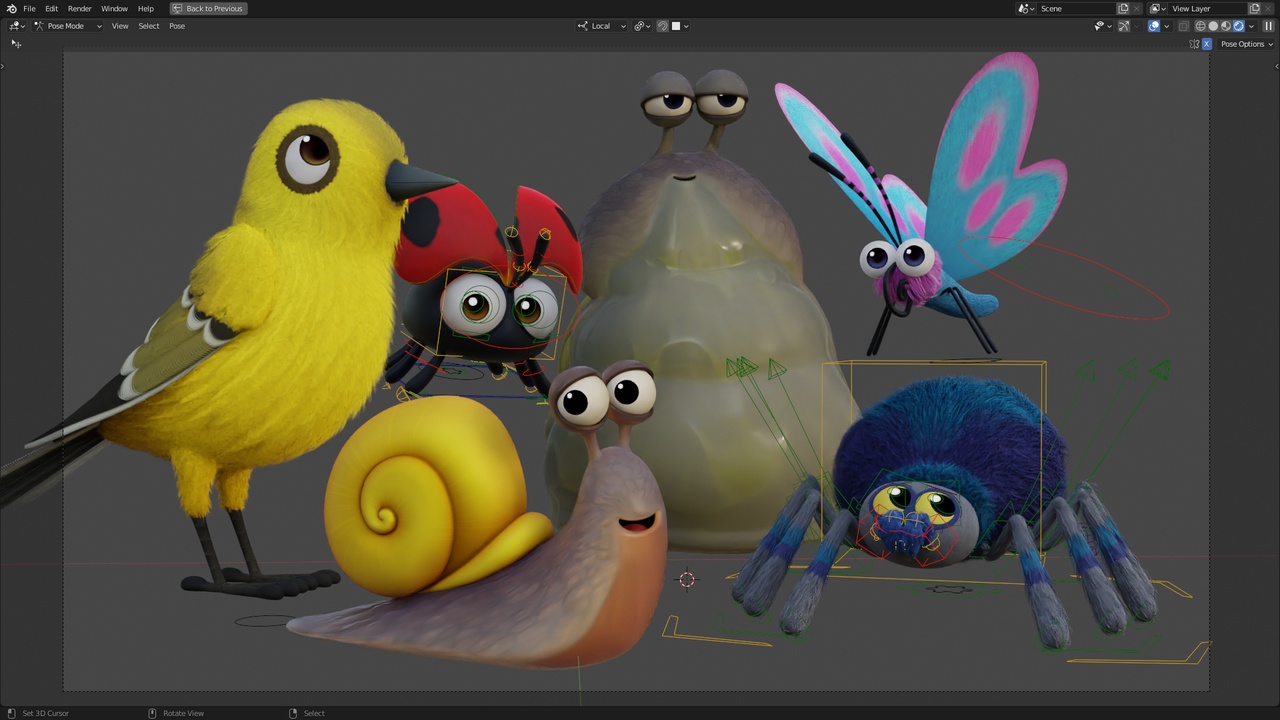Open the Render menu
Image resolution: width=1280 pixels, height=720 pixels.
click(x=79, y=8)
